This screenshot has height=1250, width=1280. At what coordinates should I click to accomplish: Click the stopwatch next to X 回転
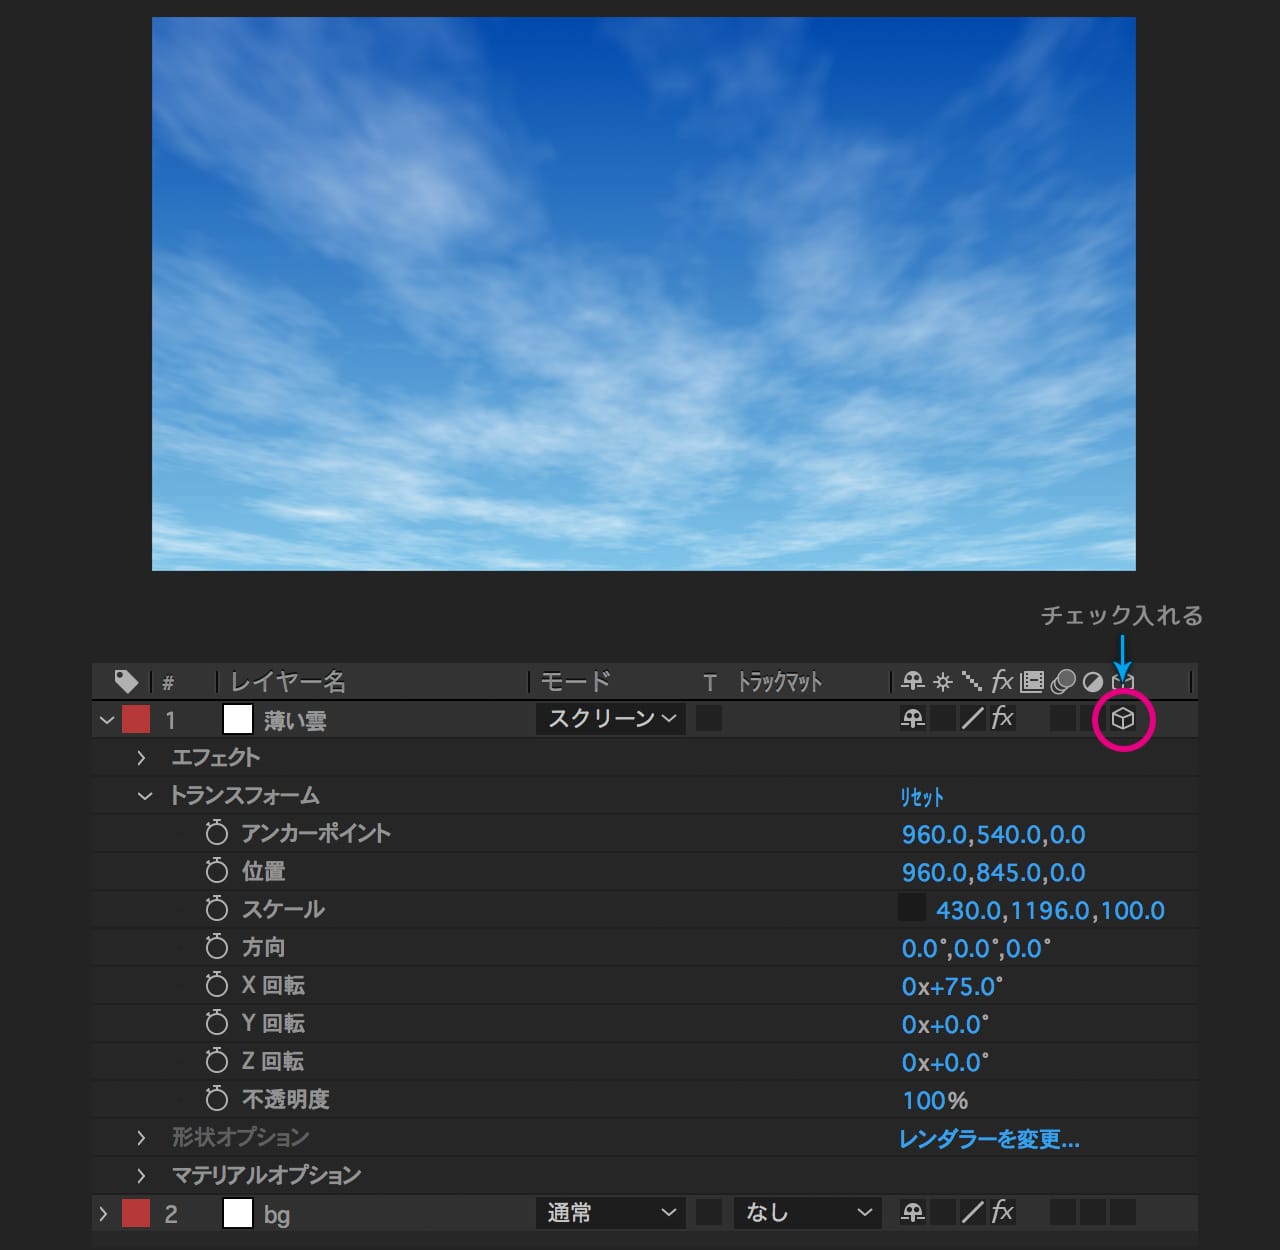pyautogui.click(x=217, y=985)
